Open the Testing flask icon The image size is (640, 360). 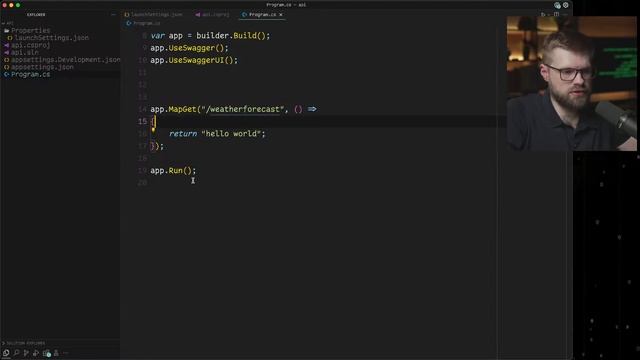click(x=56, y=353)
